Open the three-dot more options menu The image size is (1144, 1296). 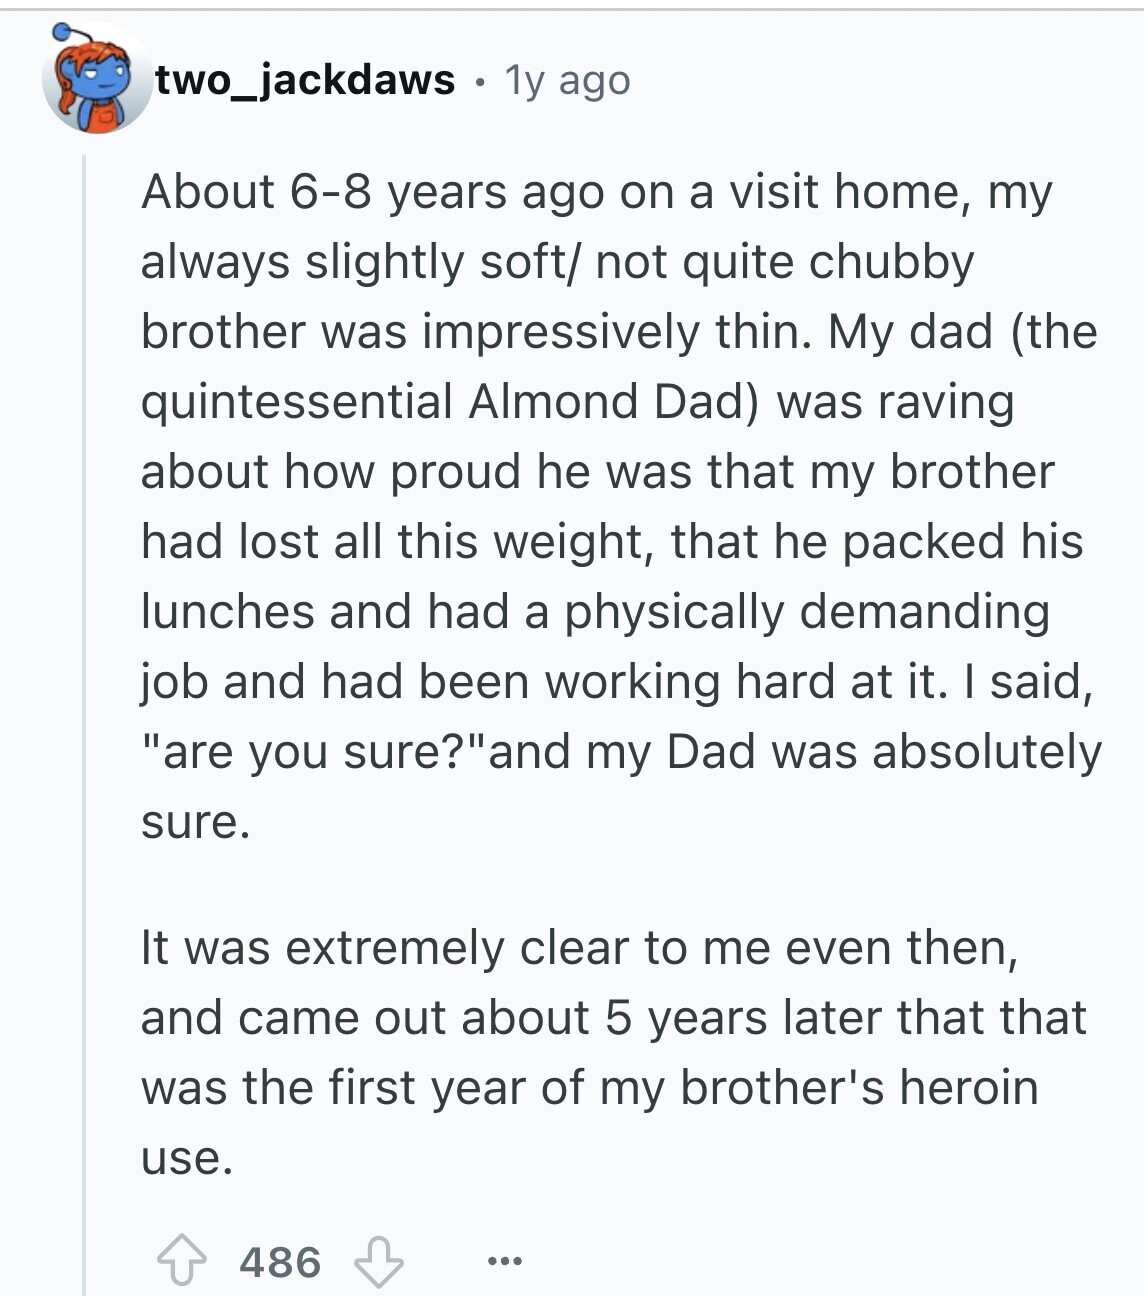point(505,1261)
